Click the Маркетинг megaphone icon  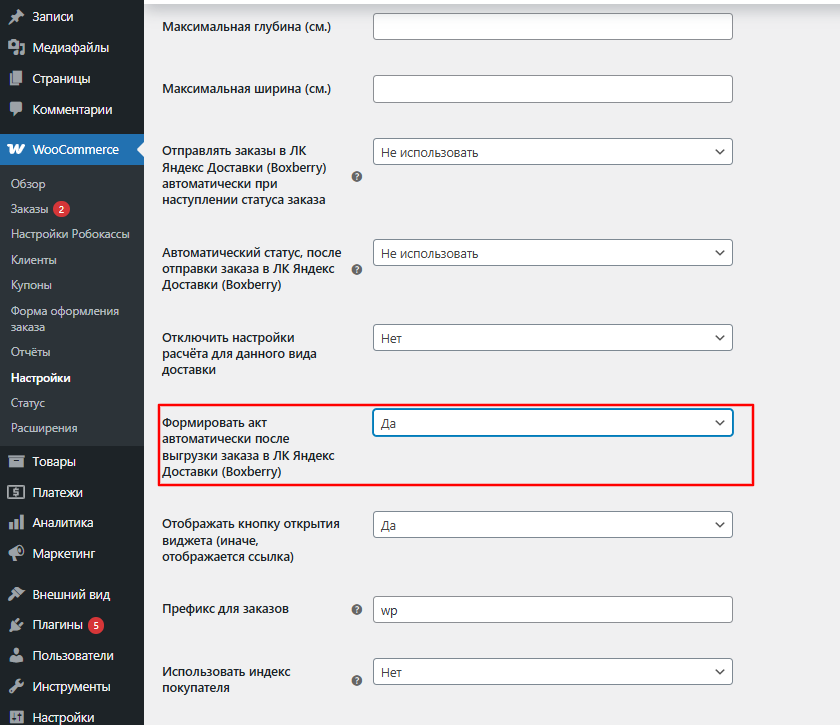point(16,553)
